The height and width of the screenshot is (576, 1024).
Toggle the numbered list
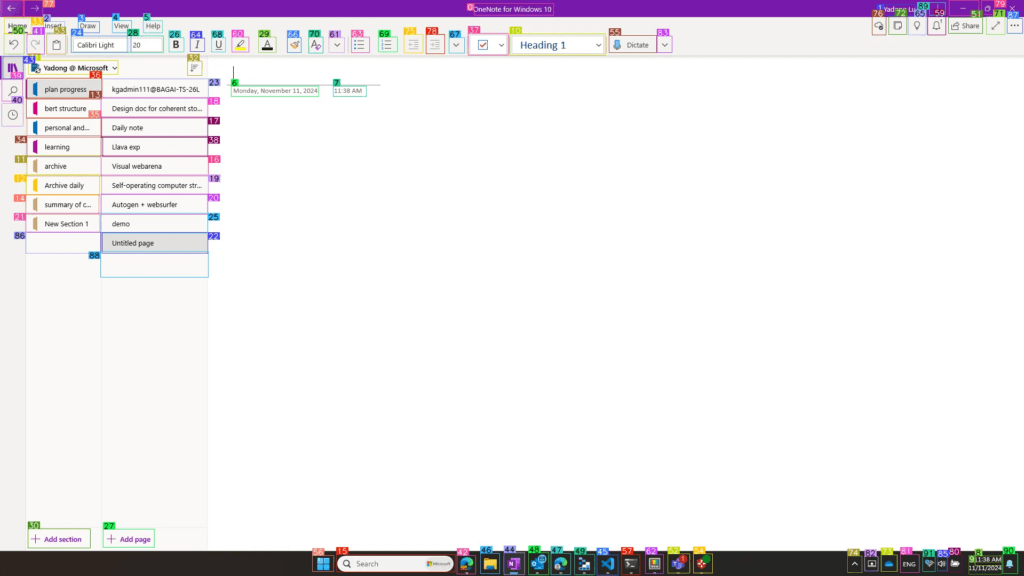tap(387, 45)
